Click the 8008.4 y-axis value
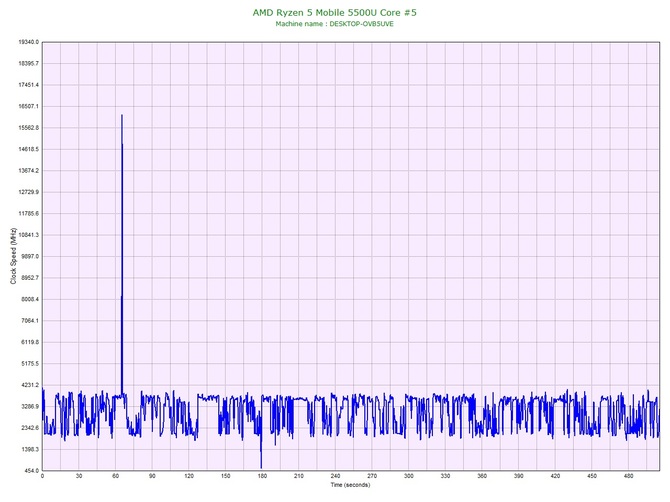 30,299
